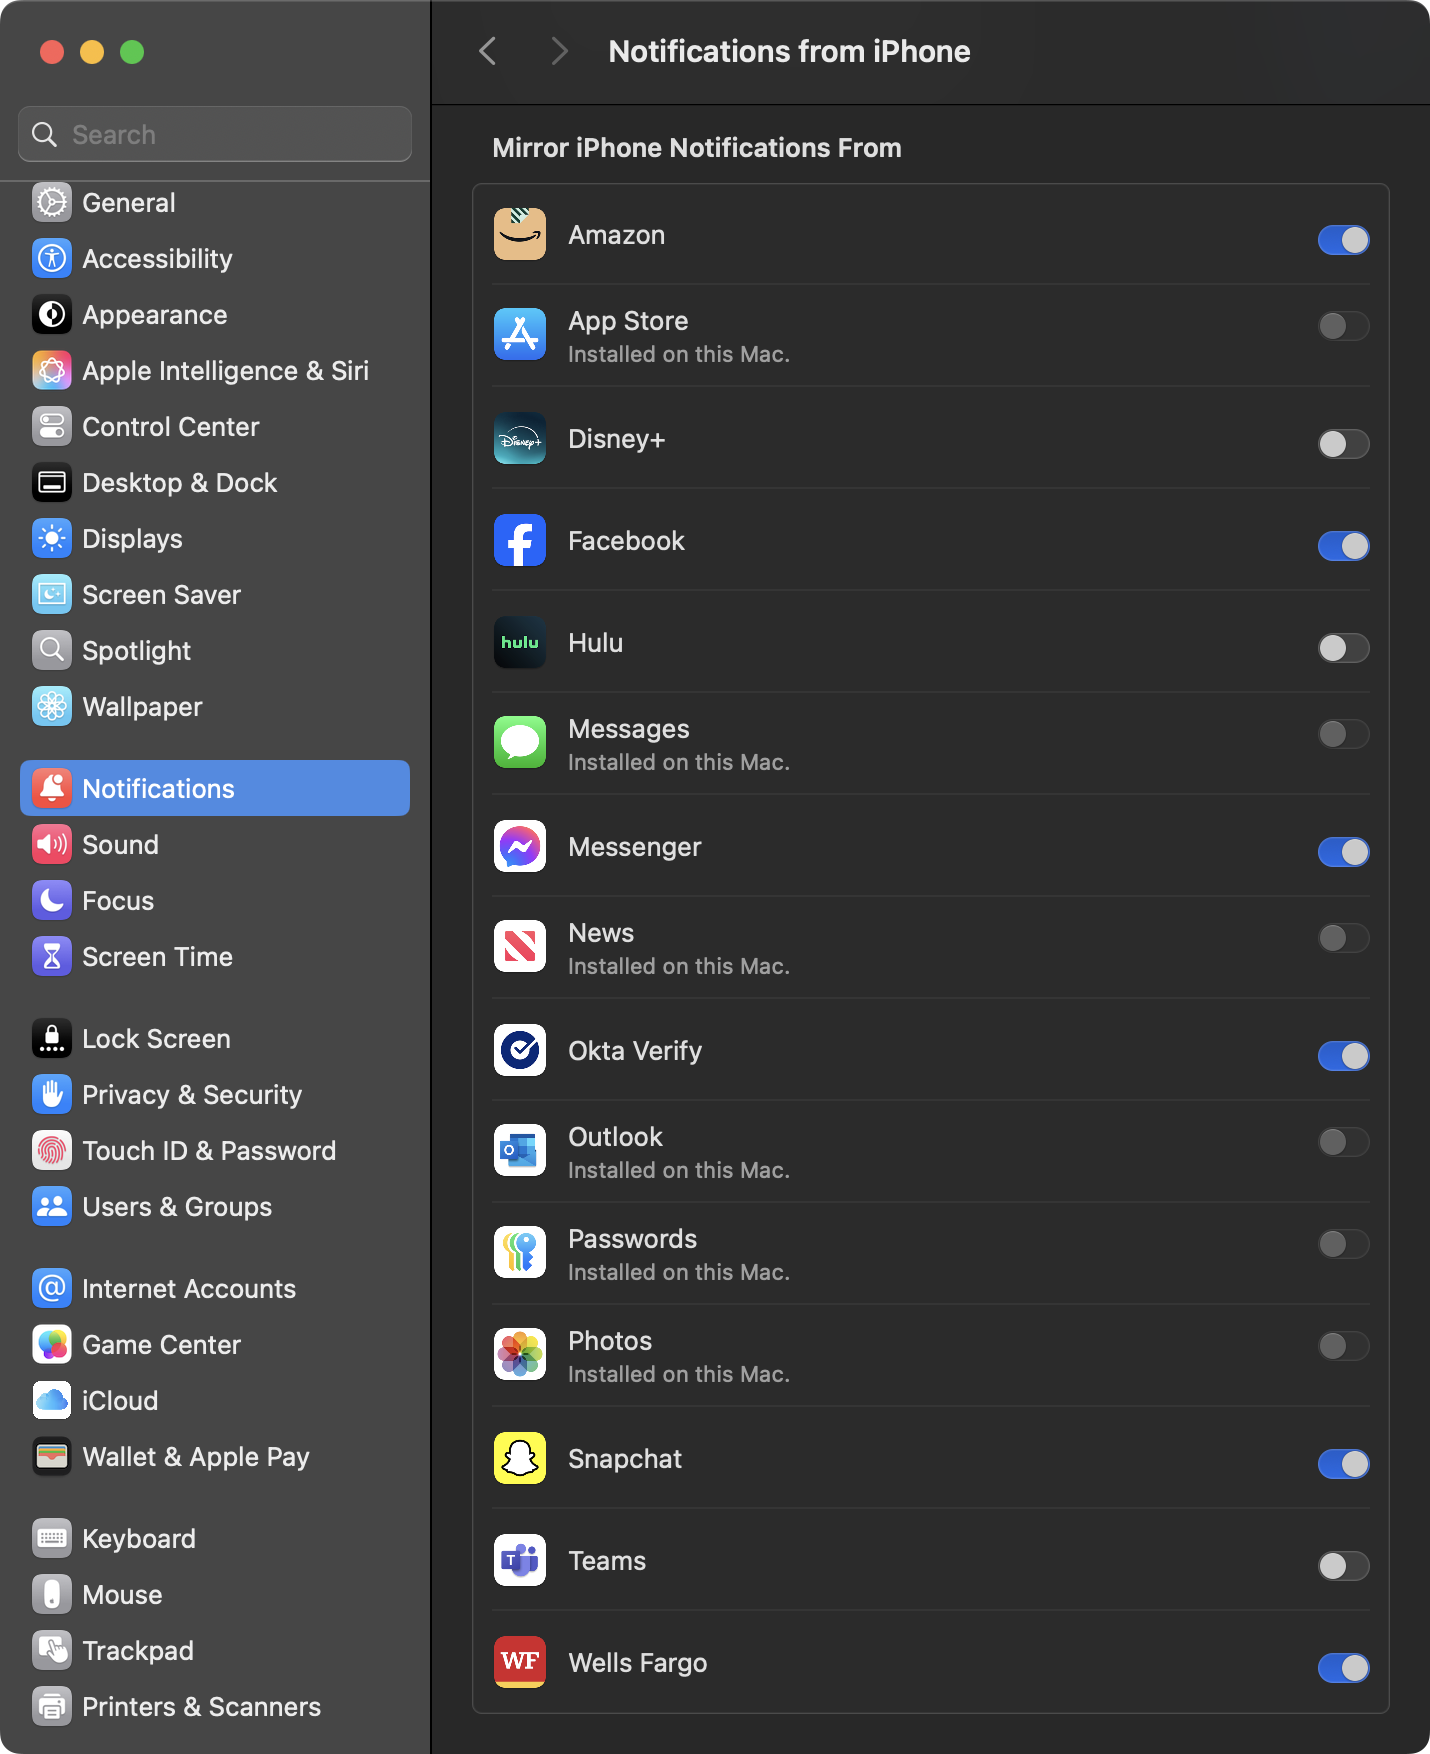Click the disabled Photos toggle
The image size is (1430, 1754).
(1343, 1346)
